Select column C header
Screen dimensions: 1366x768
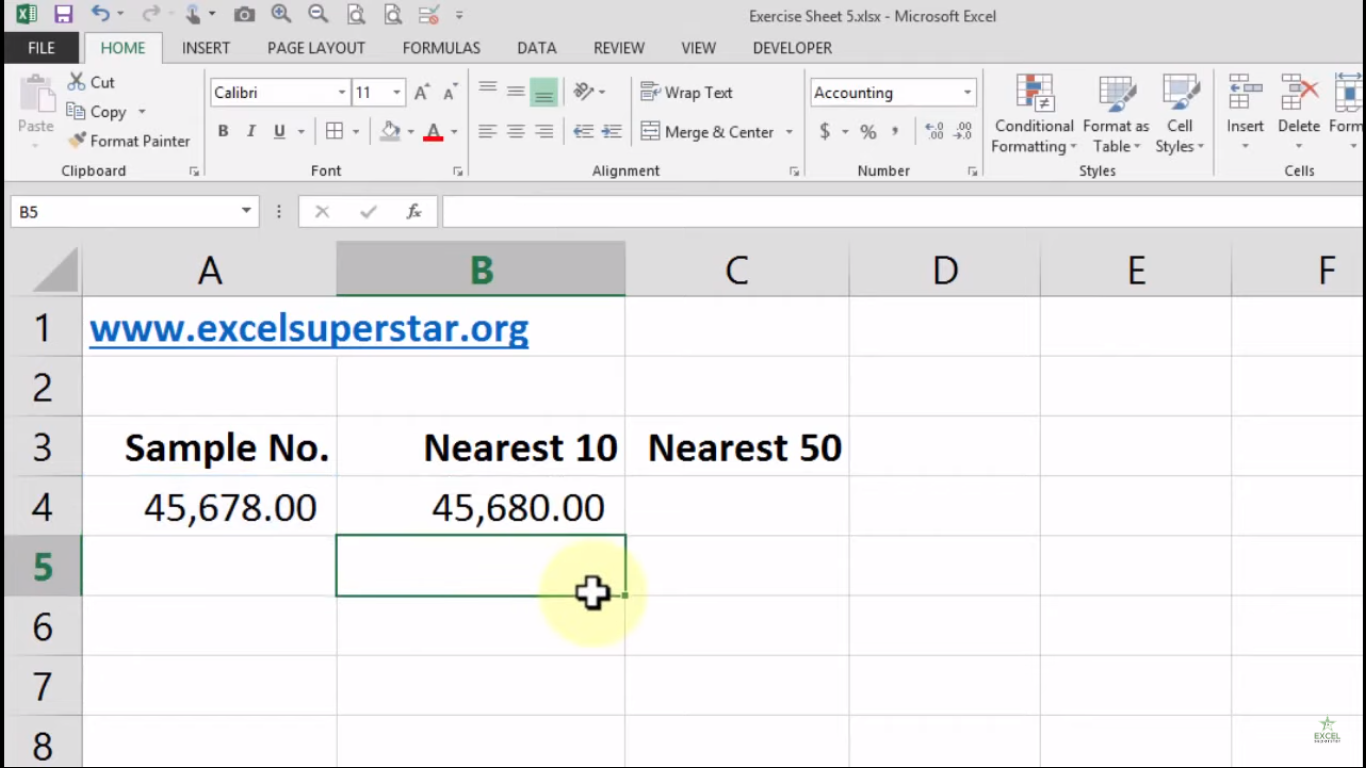pos(737,269)
